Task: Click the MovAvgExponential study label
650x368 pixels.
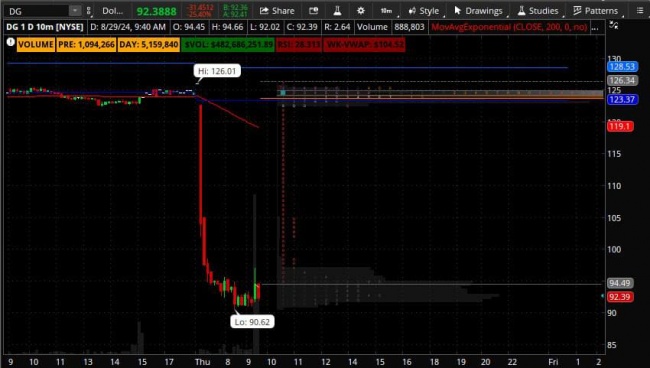Action: point(509,27)
